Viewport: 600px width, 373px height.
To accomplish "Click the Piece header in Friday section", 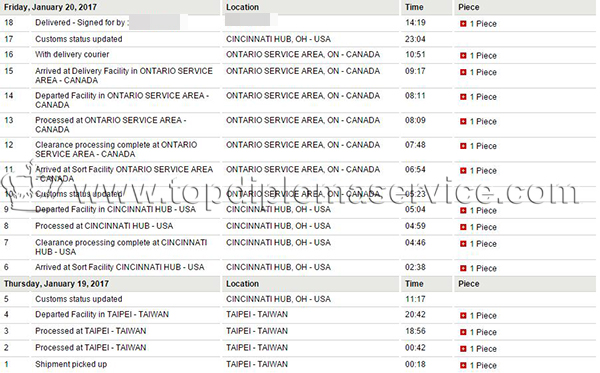I will point(469,7).
